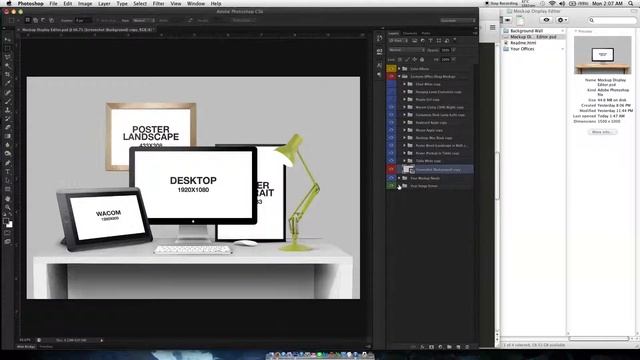Click the Subtract from selection option icon
The width and height of the screenshot is (640, 360).
click(44, 20)
